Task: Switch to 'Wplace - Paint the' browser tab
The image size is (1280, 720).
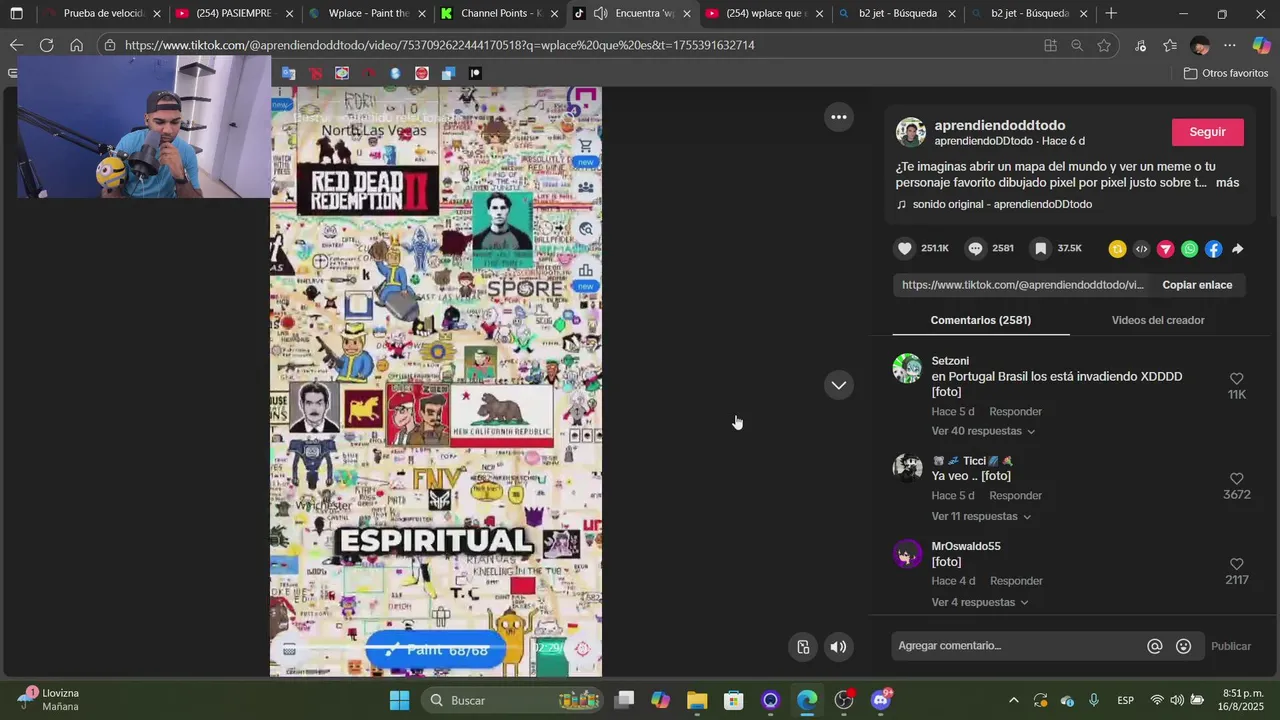Action: point(368,14)
